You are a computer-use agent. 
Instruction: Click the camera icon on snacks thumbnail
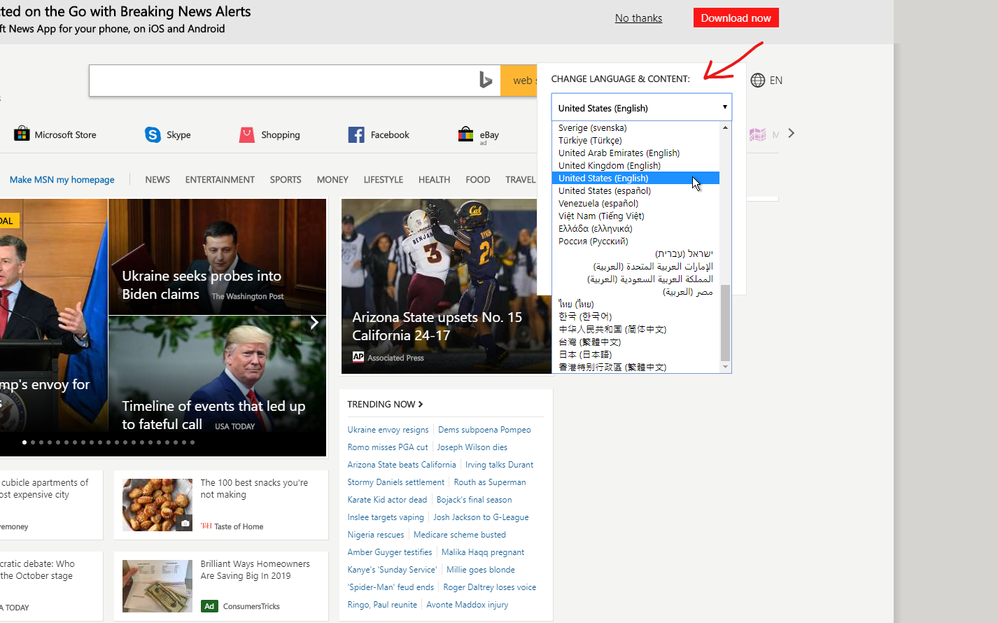[185, 523]
